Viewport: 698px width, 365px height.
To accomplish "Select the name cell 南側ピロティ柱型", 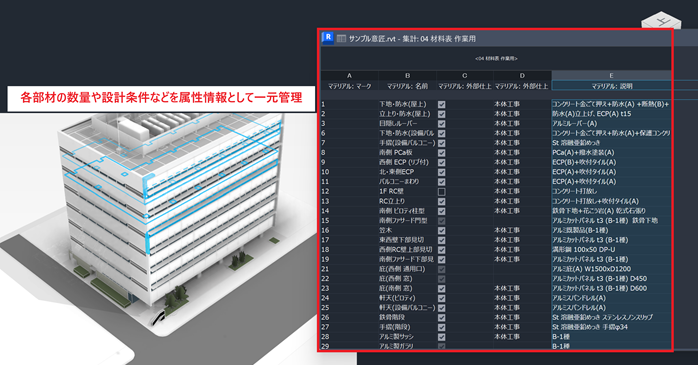I will pyautogui.click(x=407, y=211).
